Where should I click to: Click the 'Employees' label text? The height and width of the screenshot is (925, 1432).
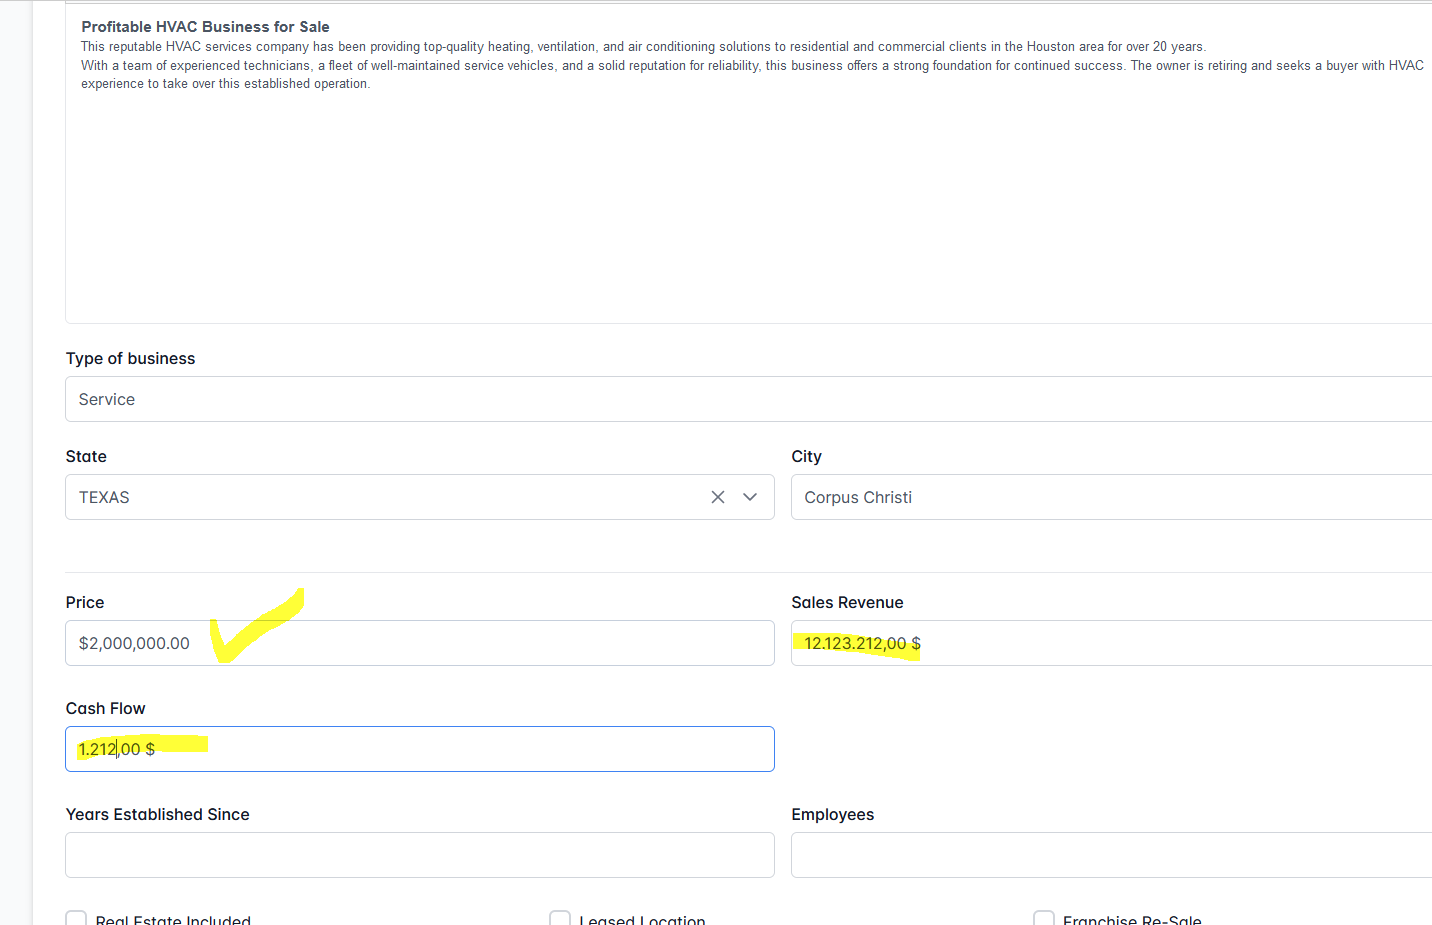point(832,814)
